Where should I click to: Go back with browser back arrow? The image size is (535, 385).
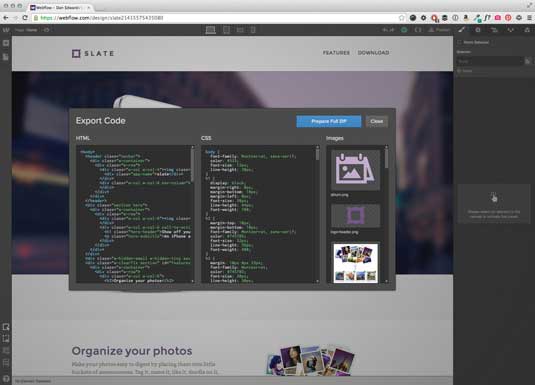[6, 18]
